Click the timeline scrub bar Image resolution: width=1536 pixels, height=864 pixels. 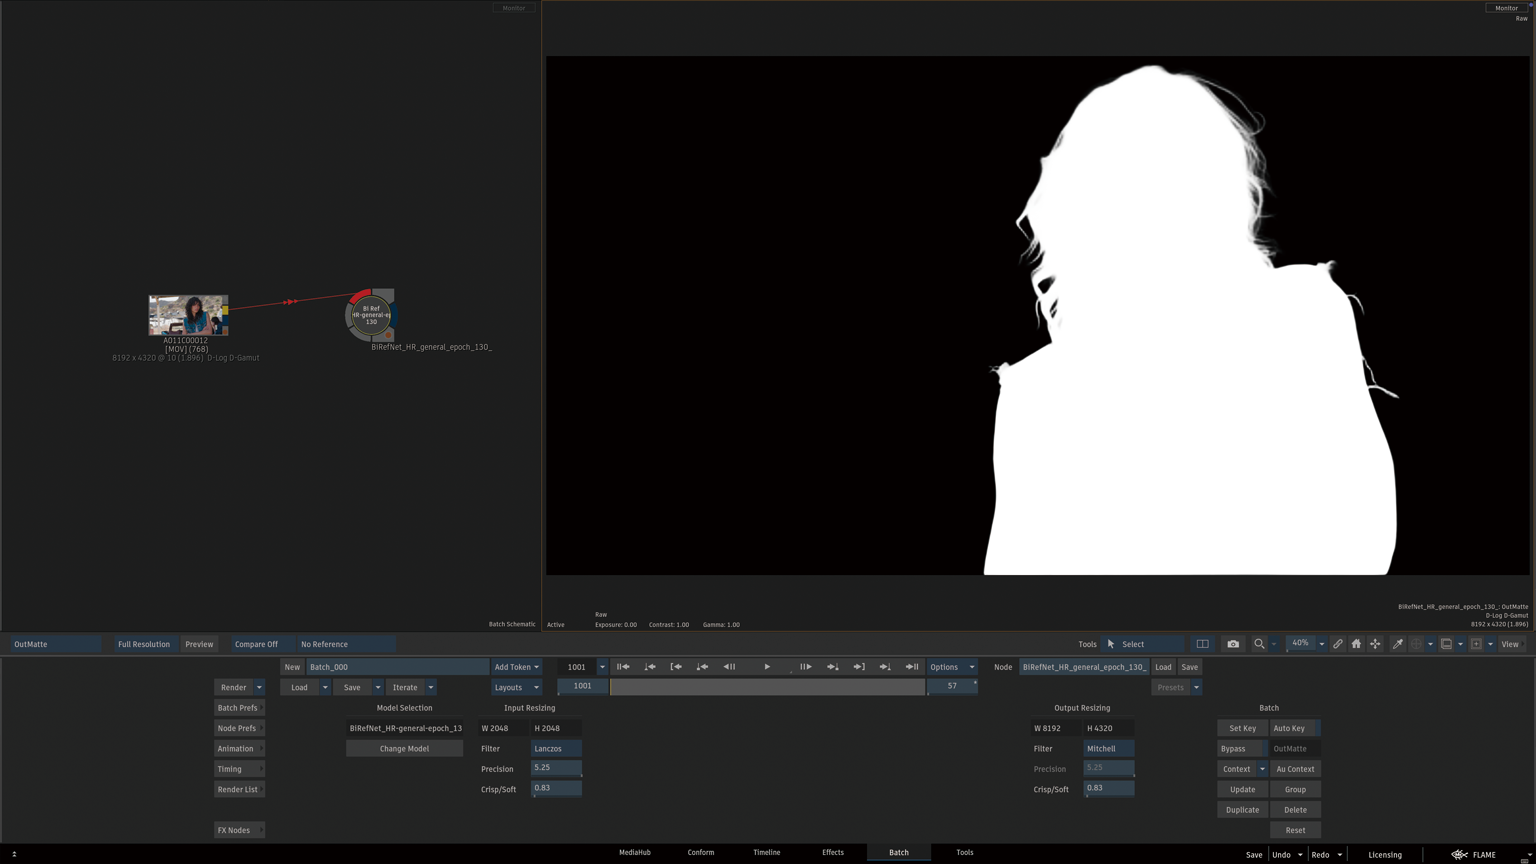(767, 687)
